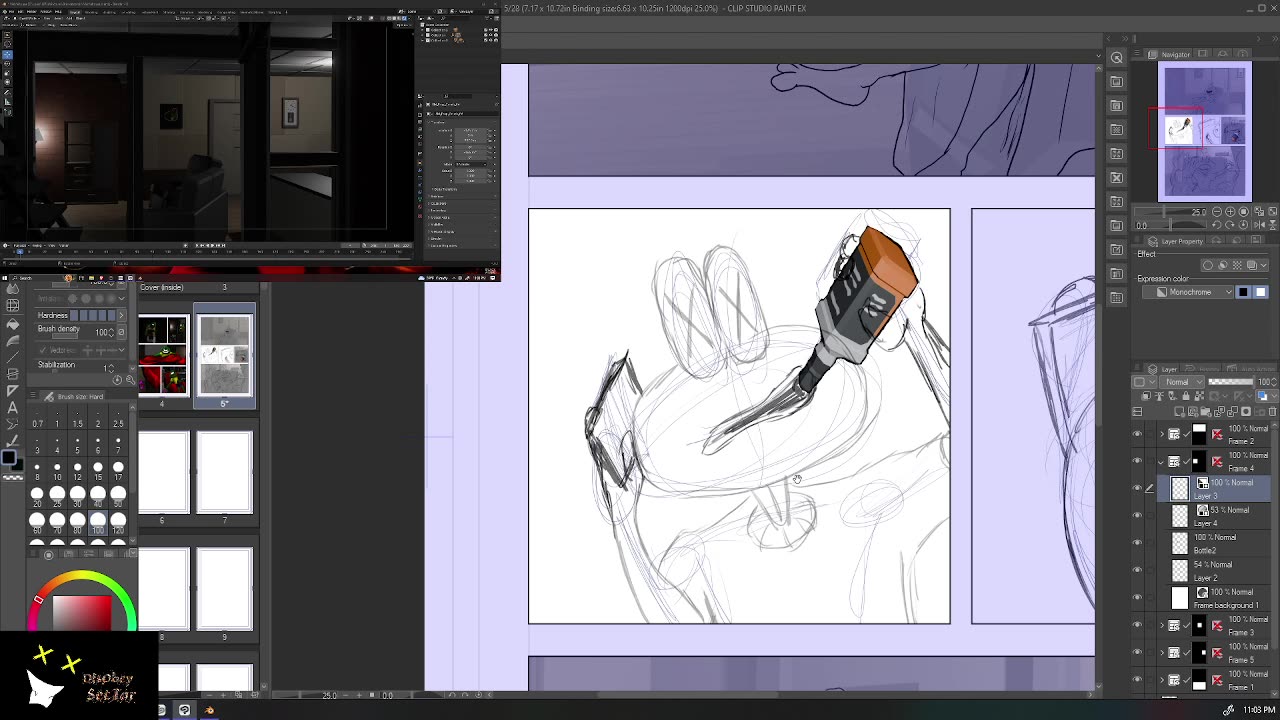Screen dimensions: 1280x720
Task: Hide Frame 5 folder visibility
Action: click(x=1137, y=652)
